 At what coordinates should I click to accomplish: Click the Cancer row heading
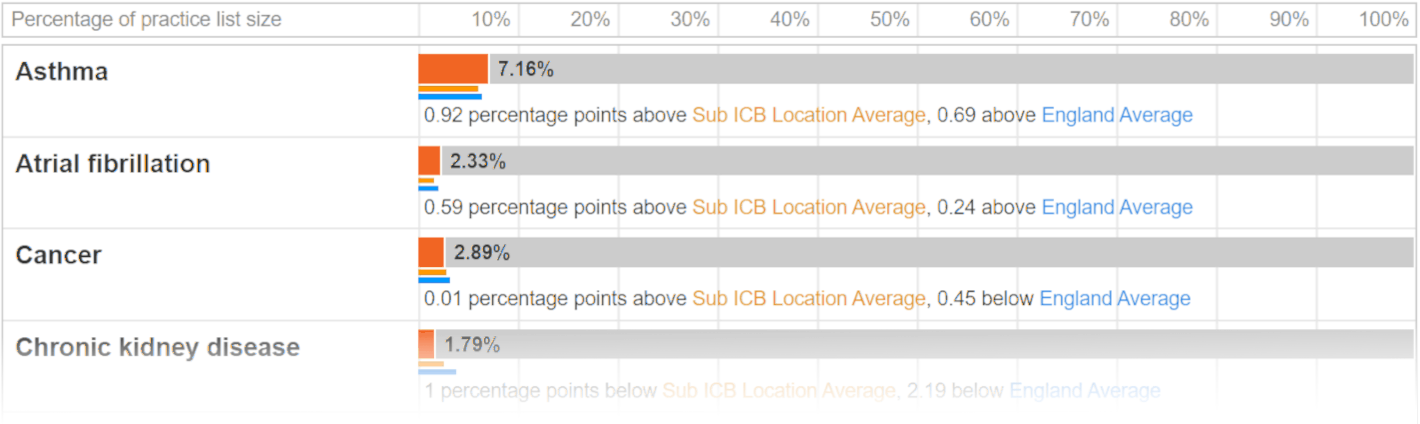tap(58, 255)
